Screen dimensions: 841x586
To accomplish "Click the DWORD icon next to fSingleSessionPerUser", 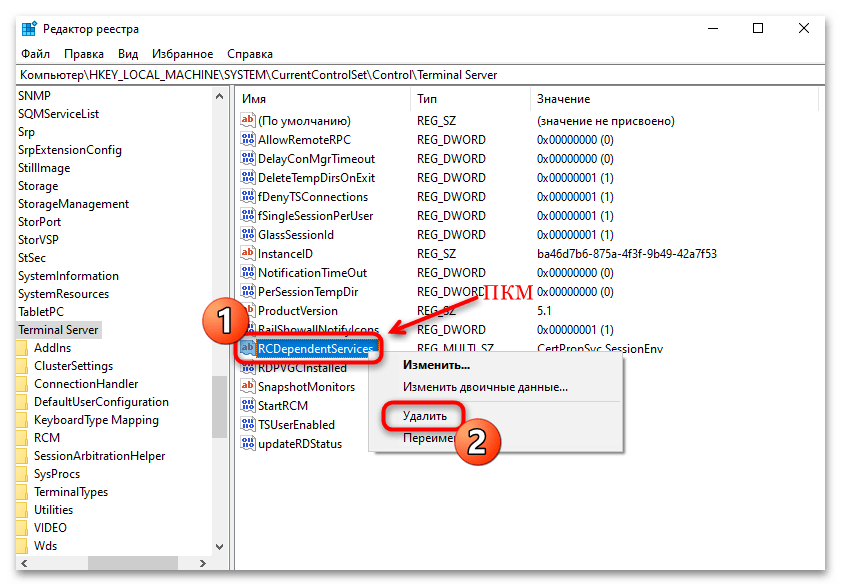I will click(x=247, y=216).
